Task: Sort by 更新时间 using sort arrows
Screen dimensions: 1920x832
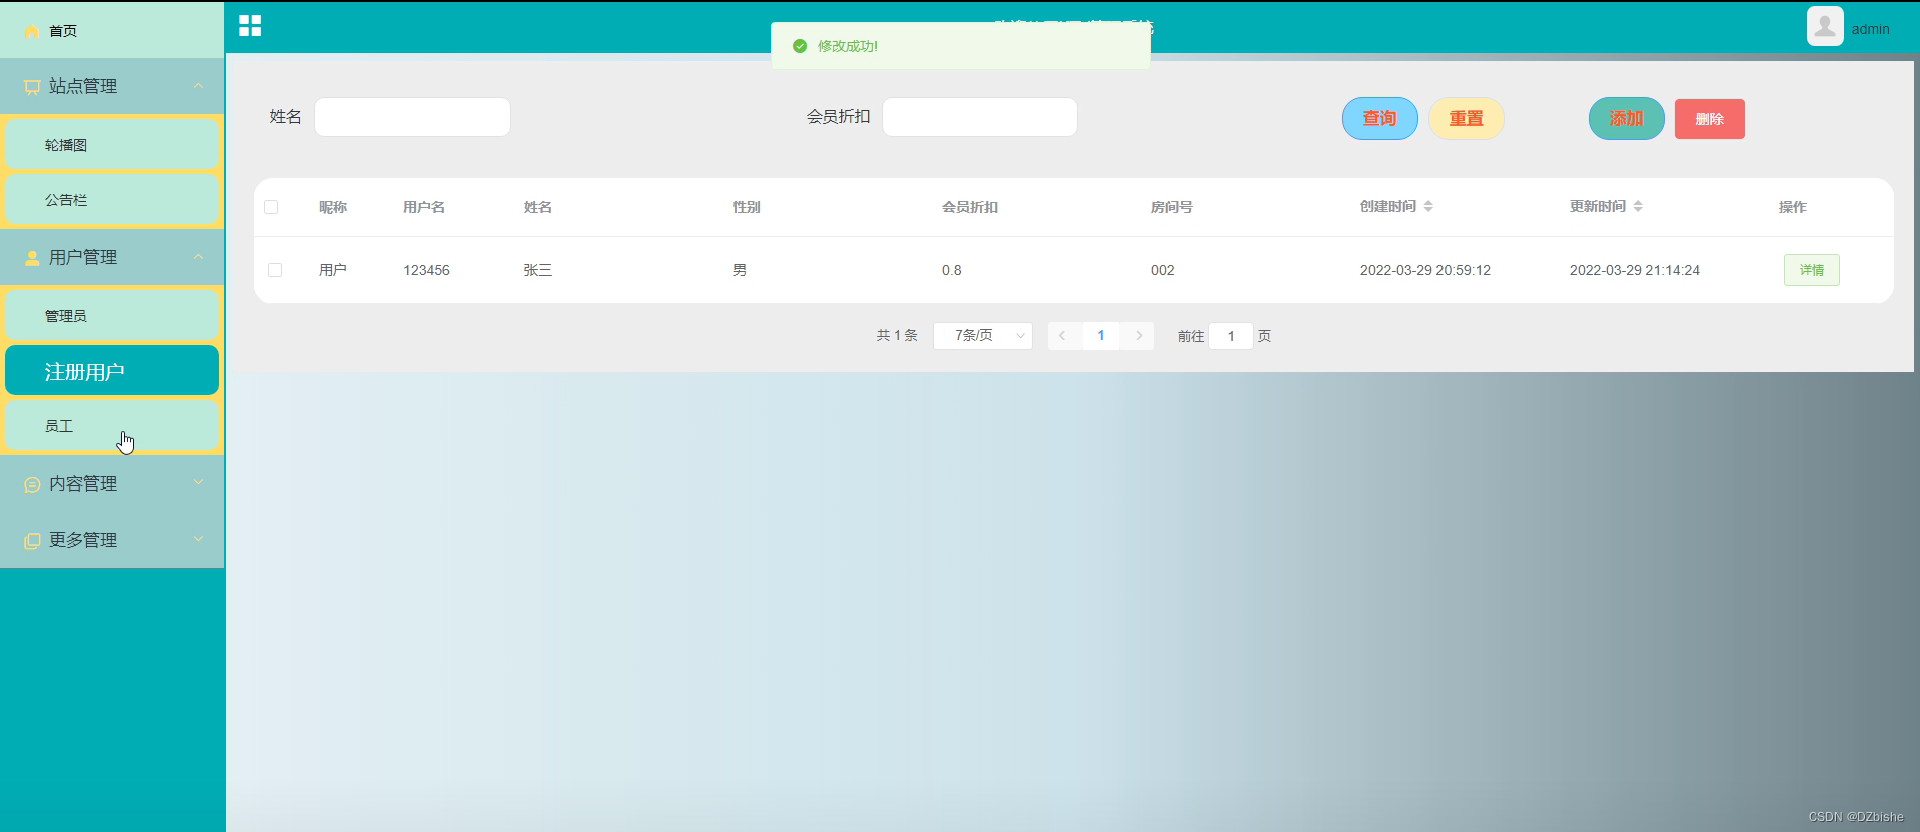Action: [1638, 206]
